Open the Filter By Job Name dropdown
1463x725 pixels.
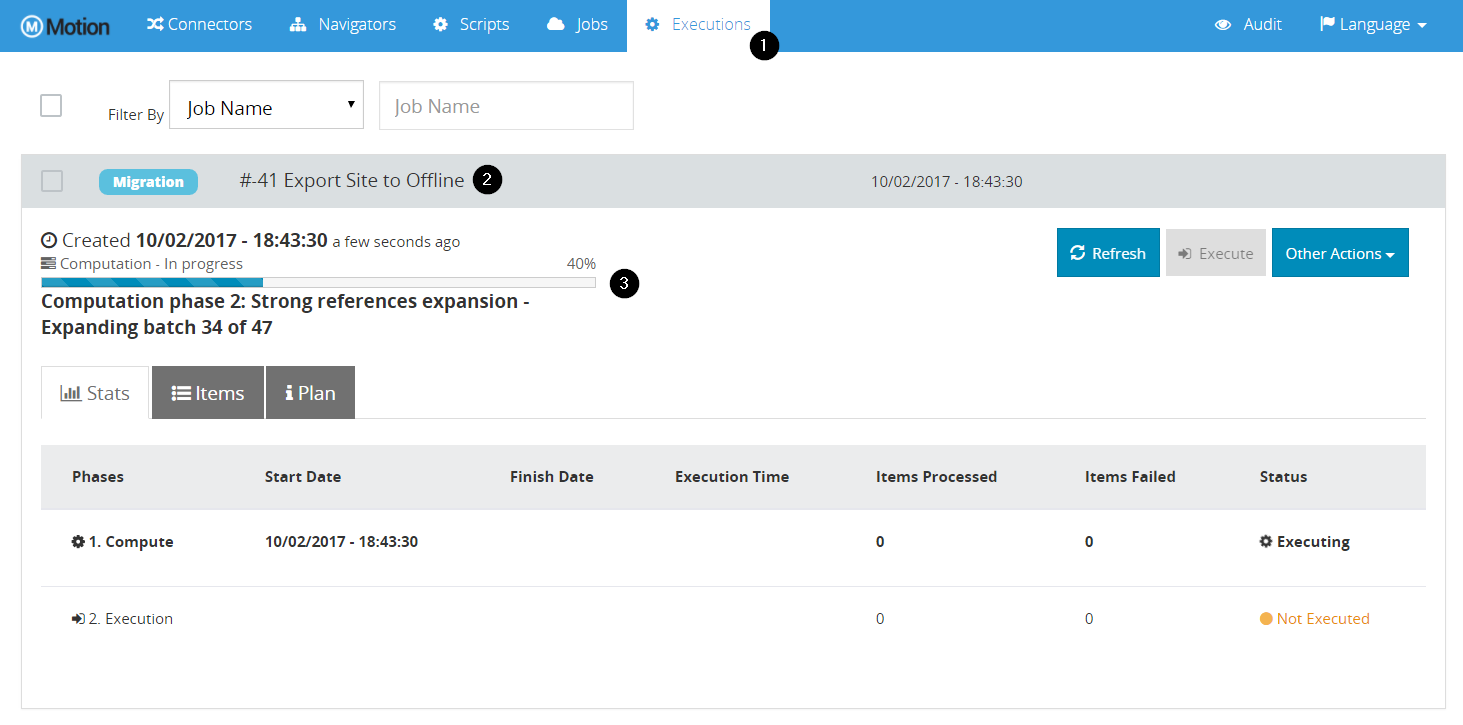click(x=267, y=105)
